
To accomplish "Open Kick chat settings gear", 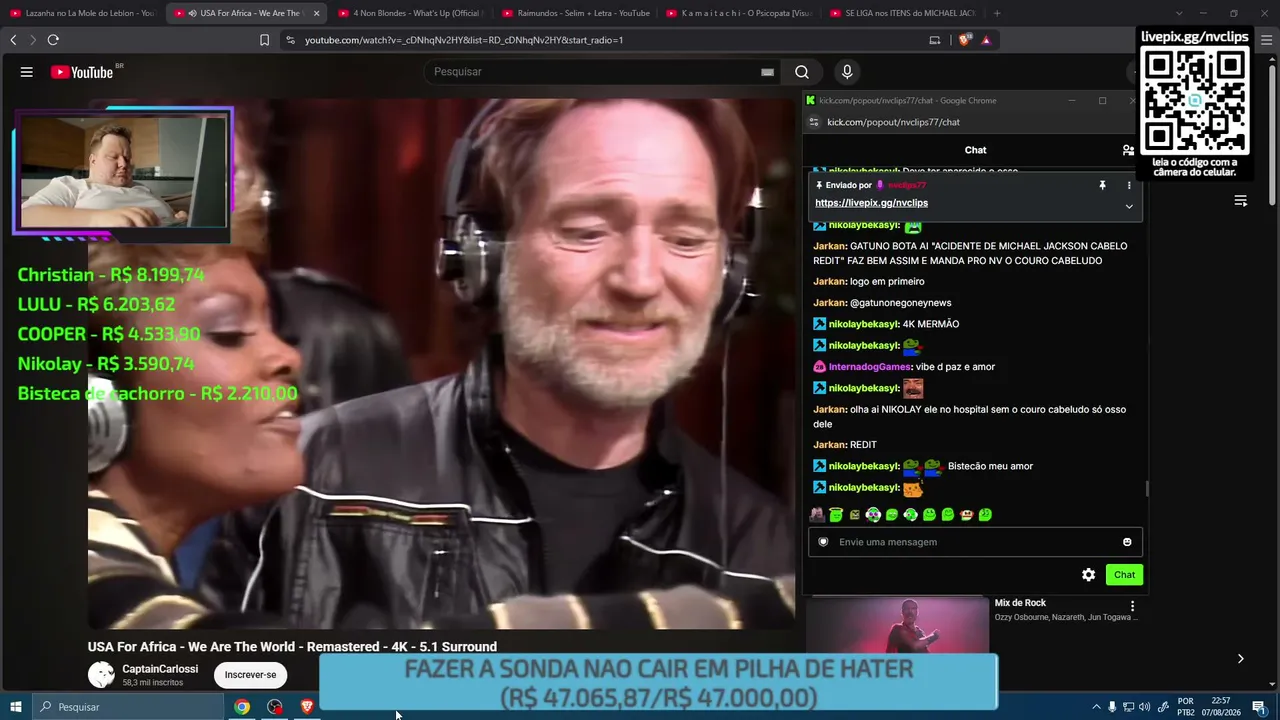I will [x=1088, y=575].
